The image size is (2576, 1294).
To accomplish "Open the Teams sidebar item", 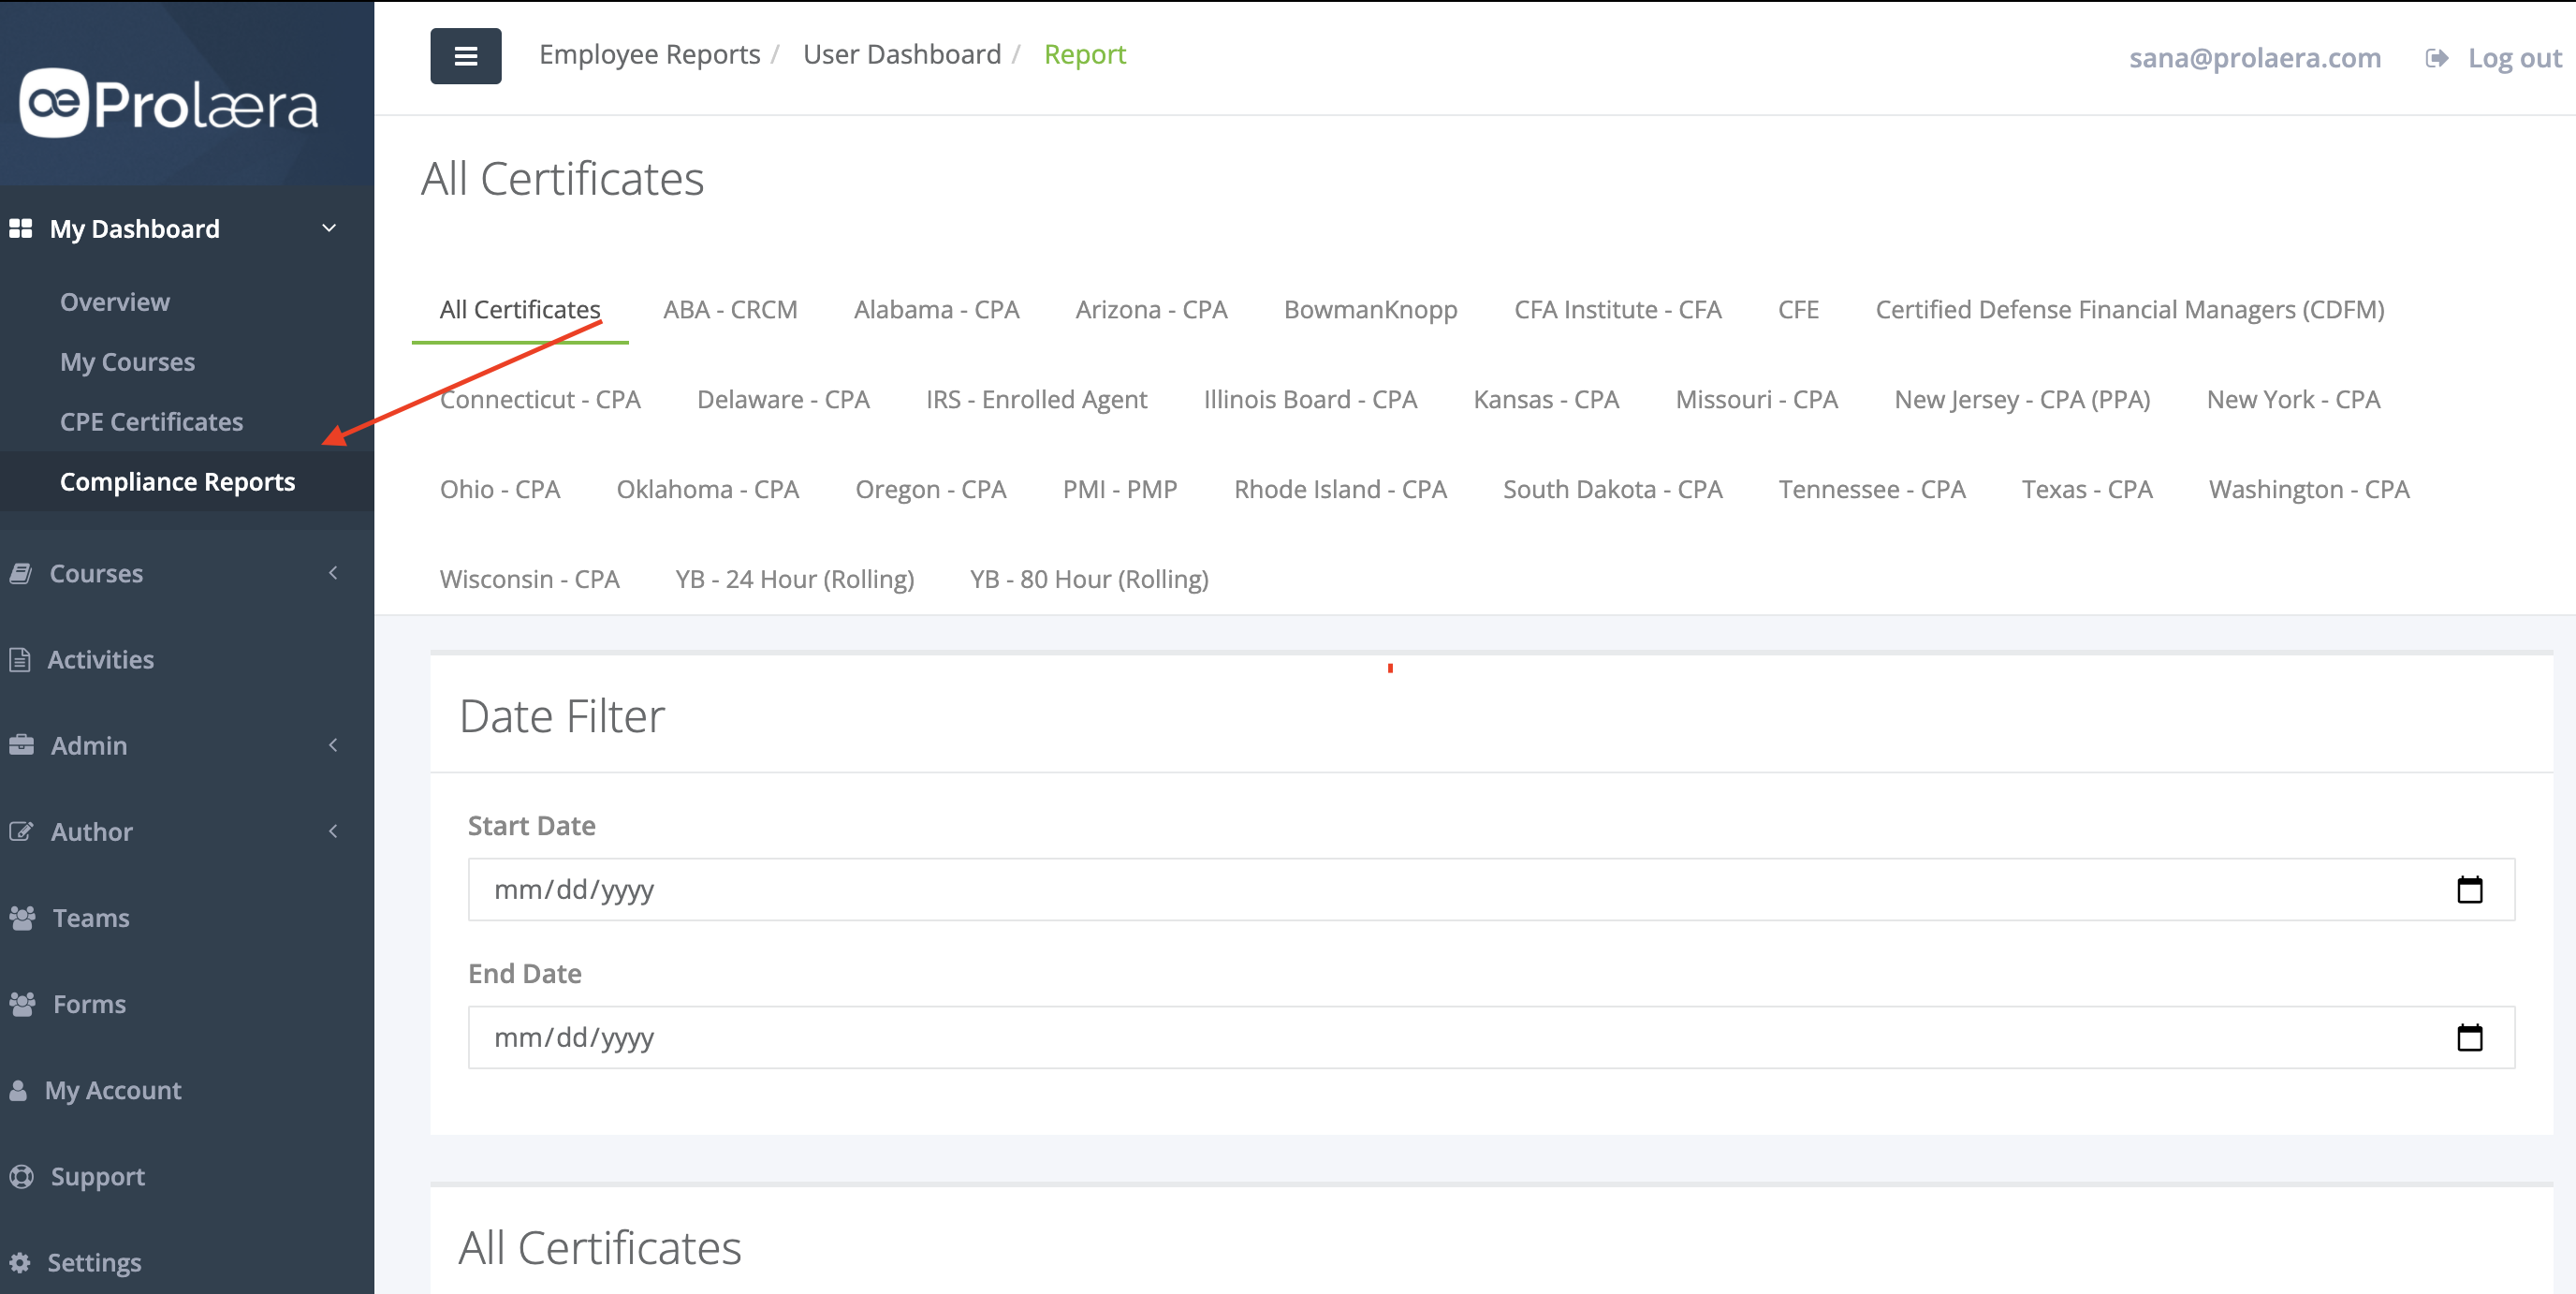I will click(x=91, y=918).
